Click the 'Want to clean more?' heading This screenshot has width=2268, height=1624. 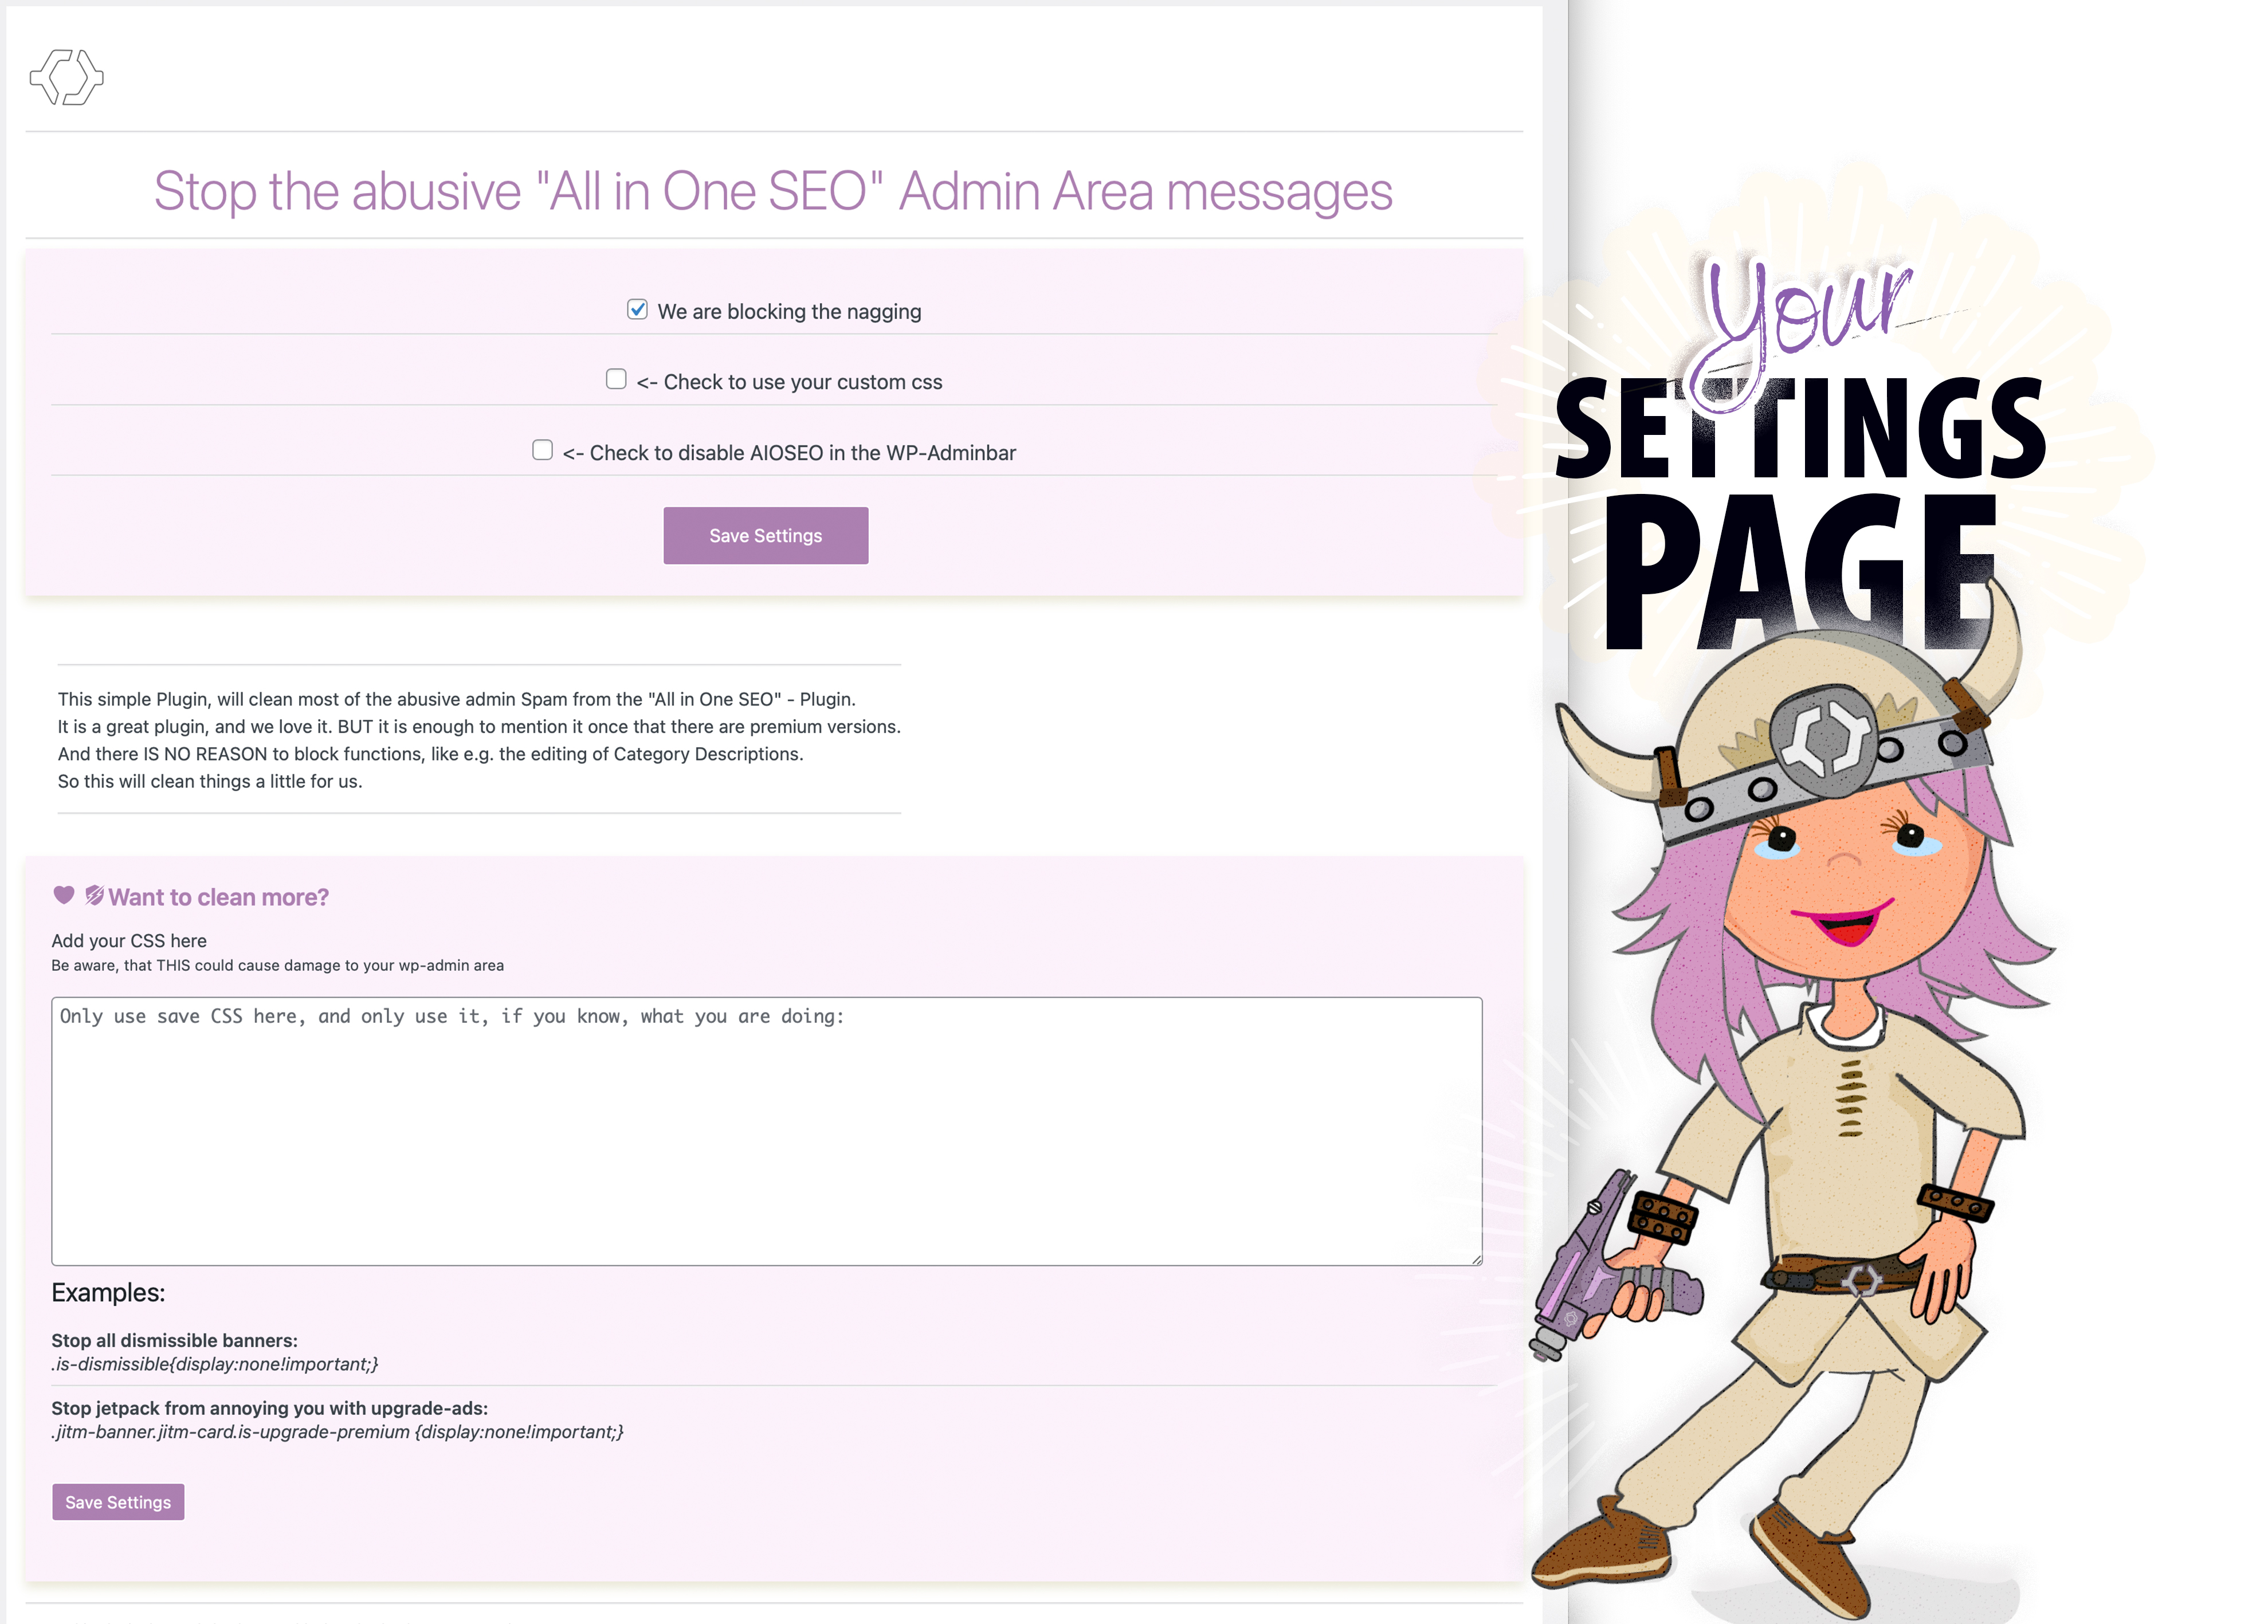pos(218,897)
